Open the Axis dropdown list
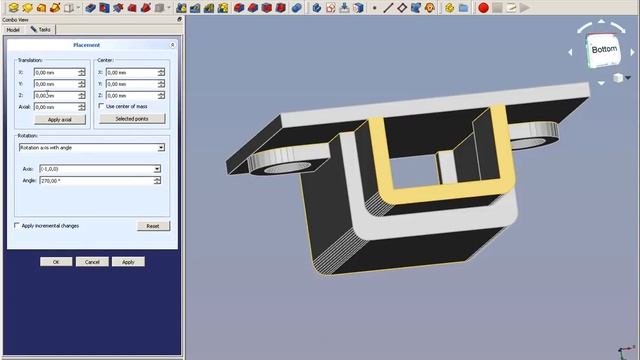640x360 pixels. pos(157,169)
